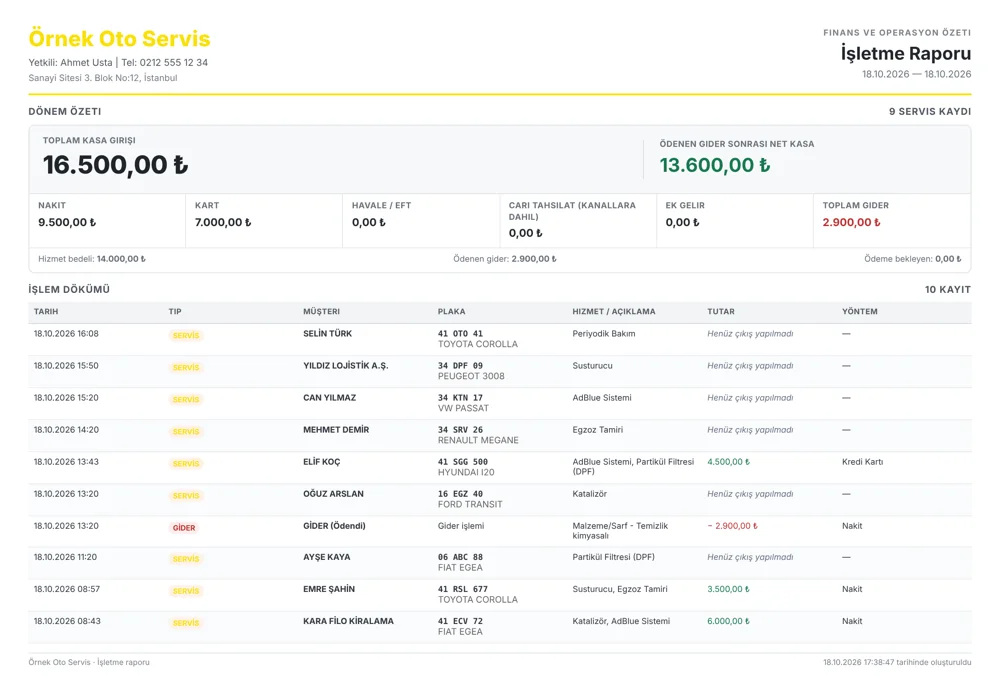
Task: Click the Örnek Oto Servis title
Action: click(x=119, y=39)
